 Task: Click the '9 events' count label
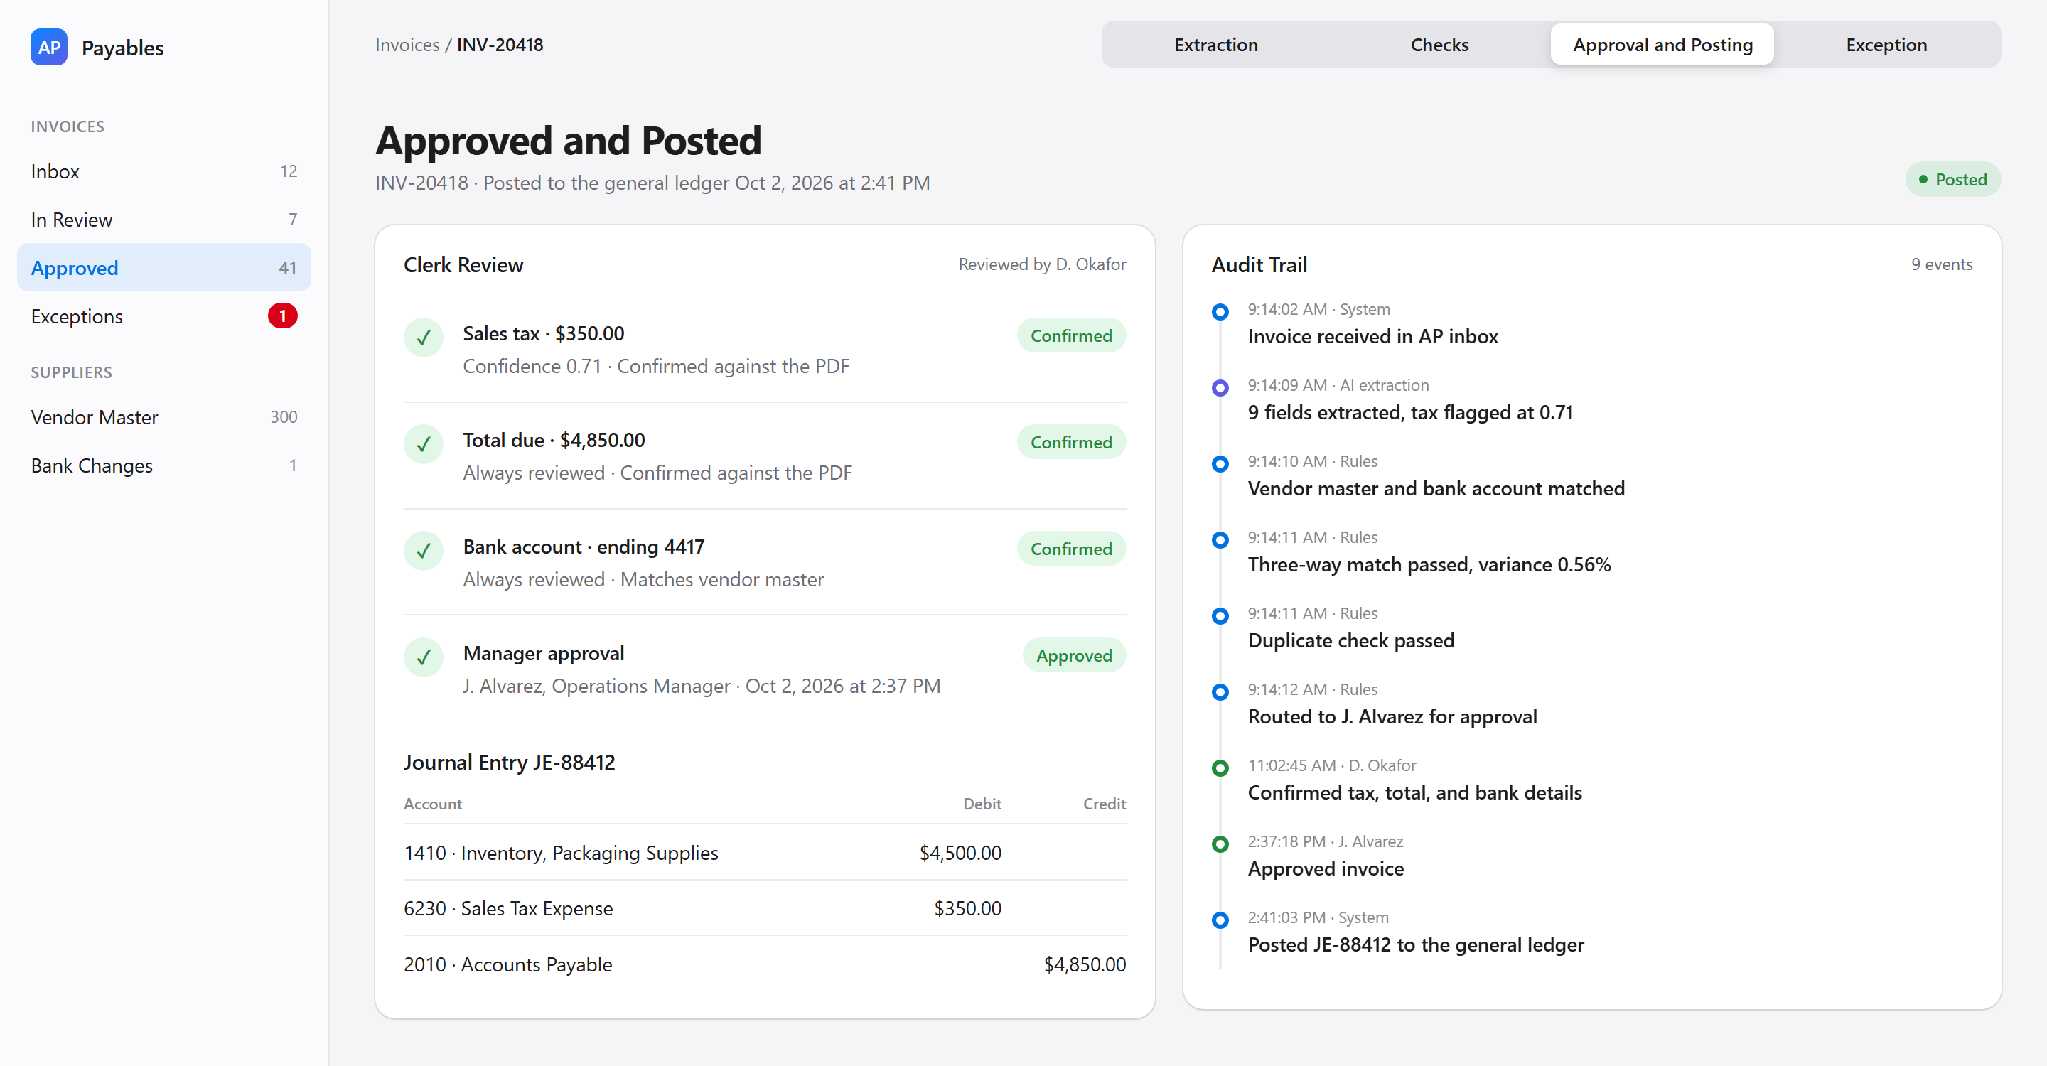coord(1942,264)
